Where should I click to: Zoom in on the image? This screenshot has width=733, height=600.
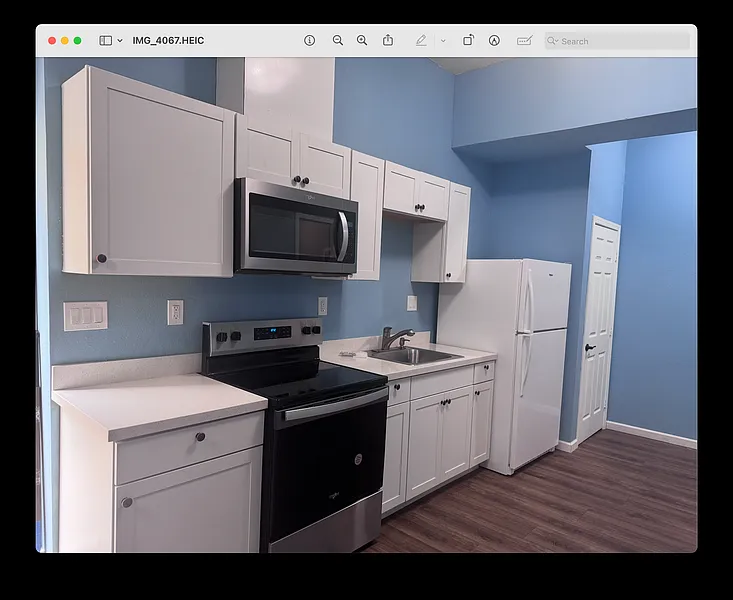[x=362, y=41]
